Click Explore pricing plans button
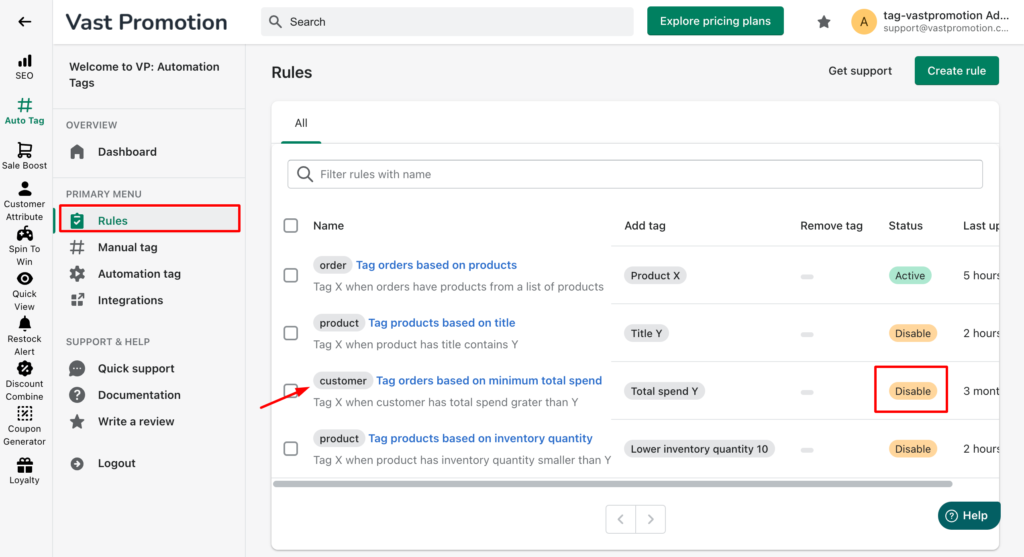 (x=715, y=21)
